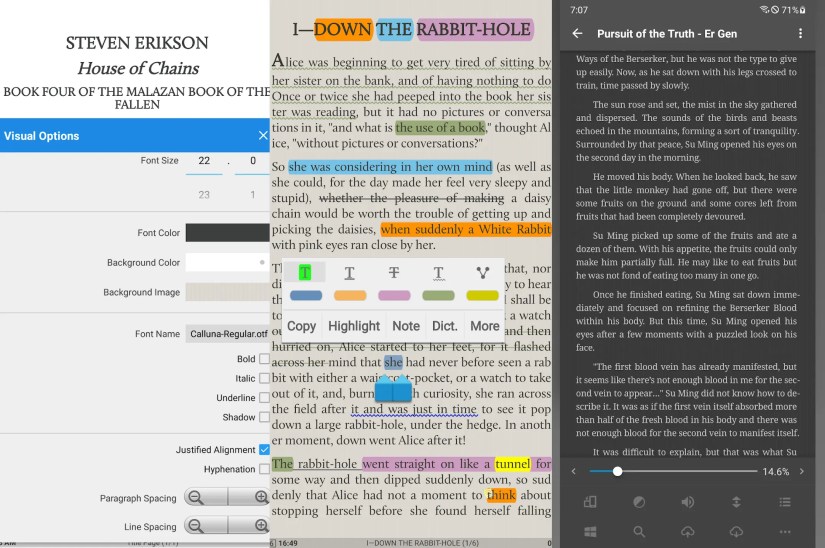Click the cloud download icon
This screenshot has height=548, width=825.
click(x=736, y=532)
